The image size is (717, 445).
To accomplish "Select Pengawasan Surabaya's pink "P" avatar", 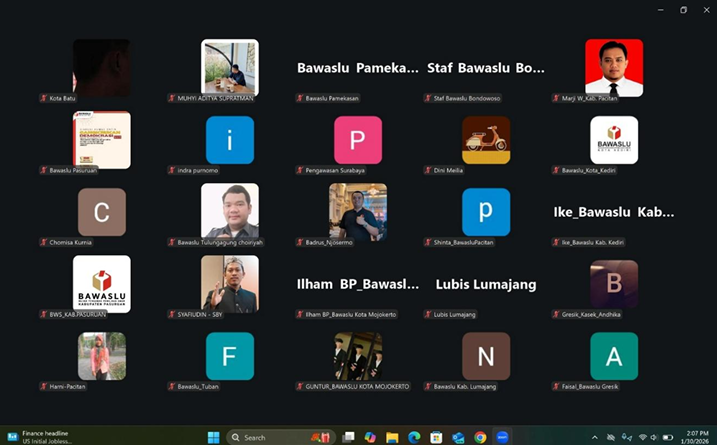I will point(358,140).
